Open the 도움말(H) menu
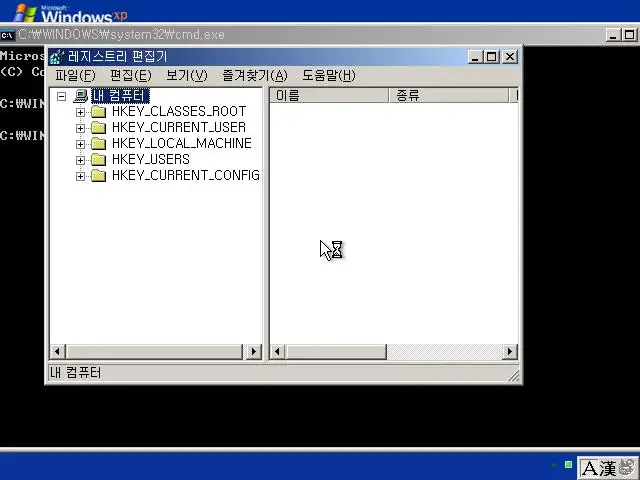This screenshot has height=480, width=640. click(x=329, y=76)
